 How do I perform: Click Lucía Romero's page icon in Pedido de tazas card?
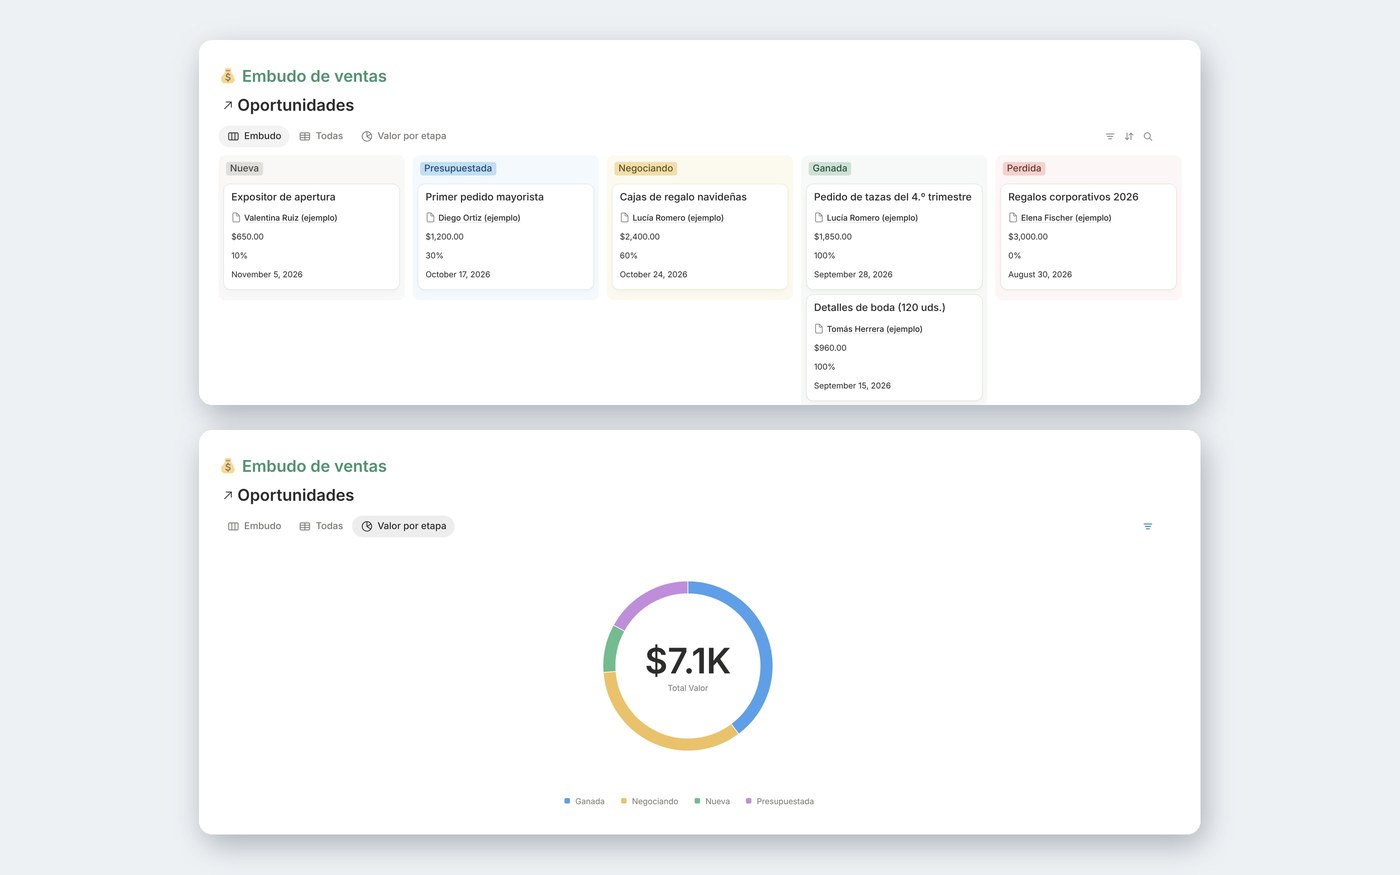point(819,217)
